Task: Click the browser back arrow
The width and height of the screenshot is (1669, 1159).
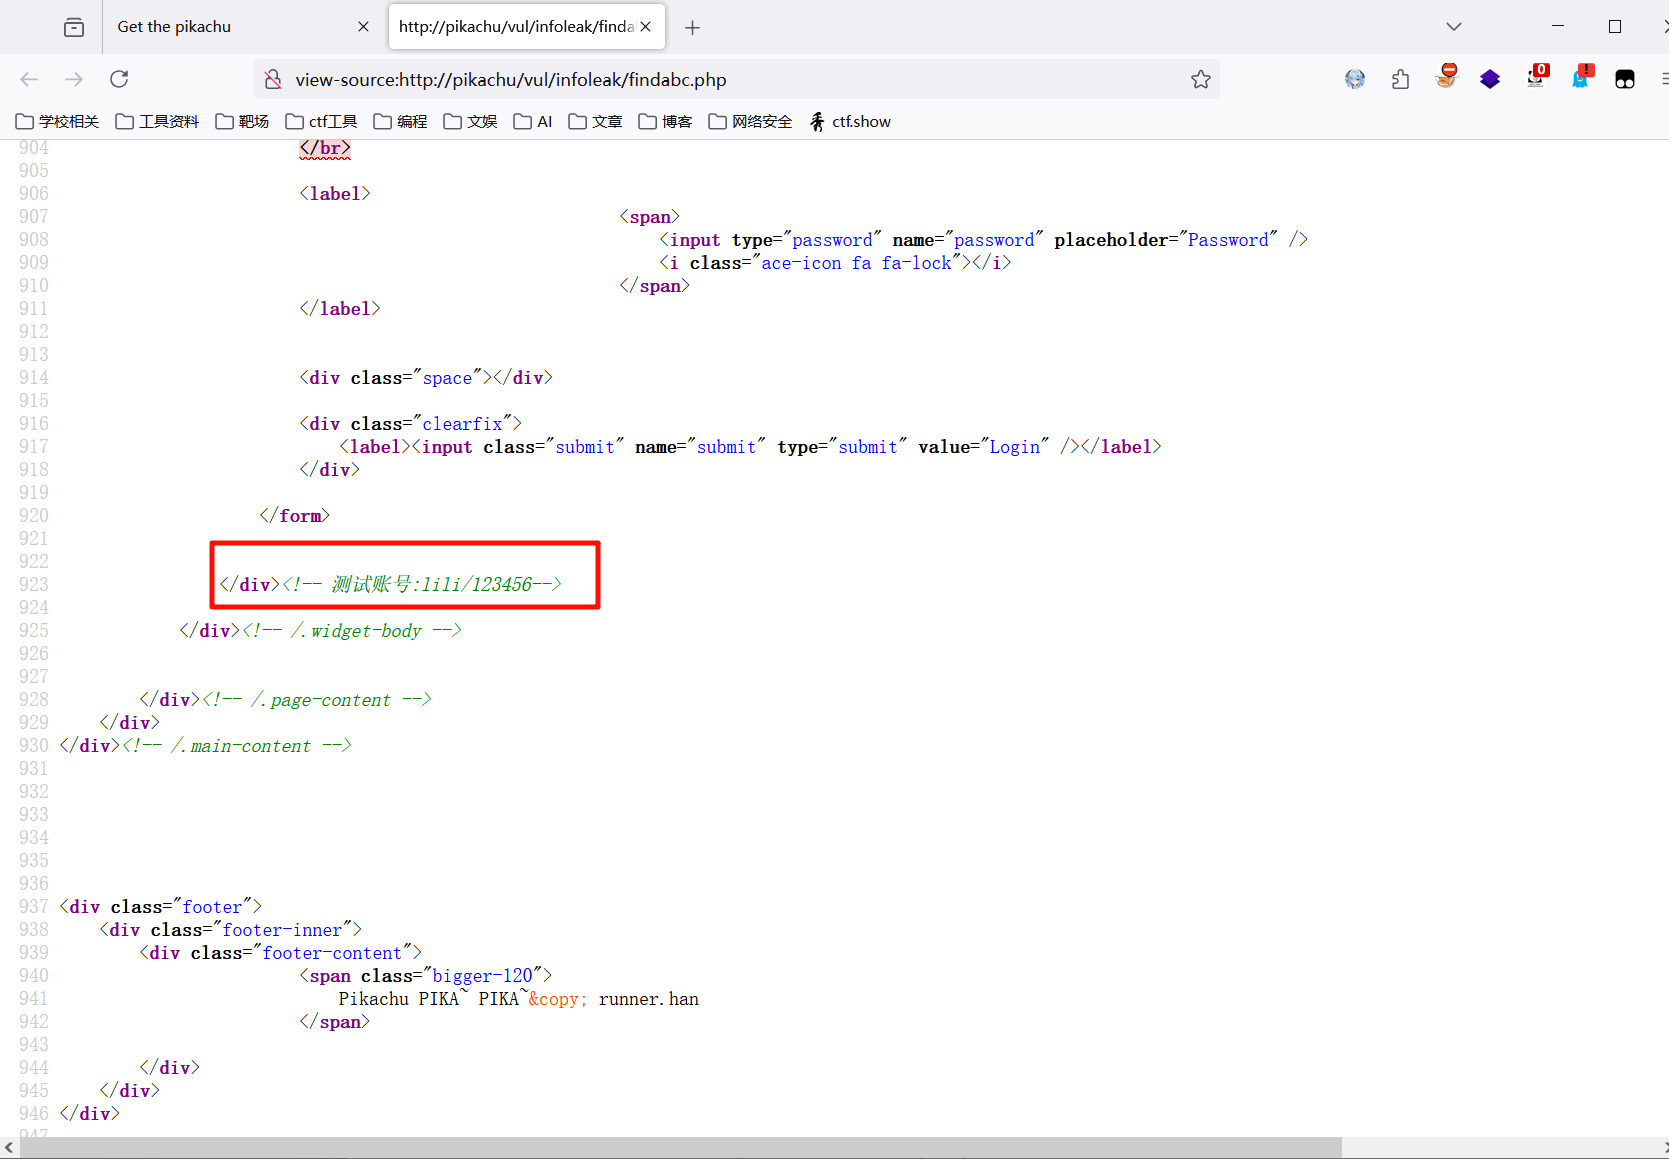Action: point(29,79)
